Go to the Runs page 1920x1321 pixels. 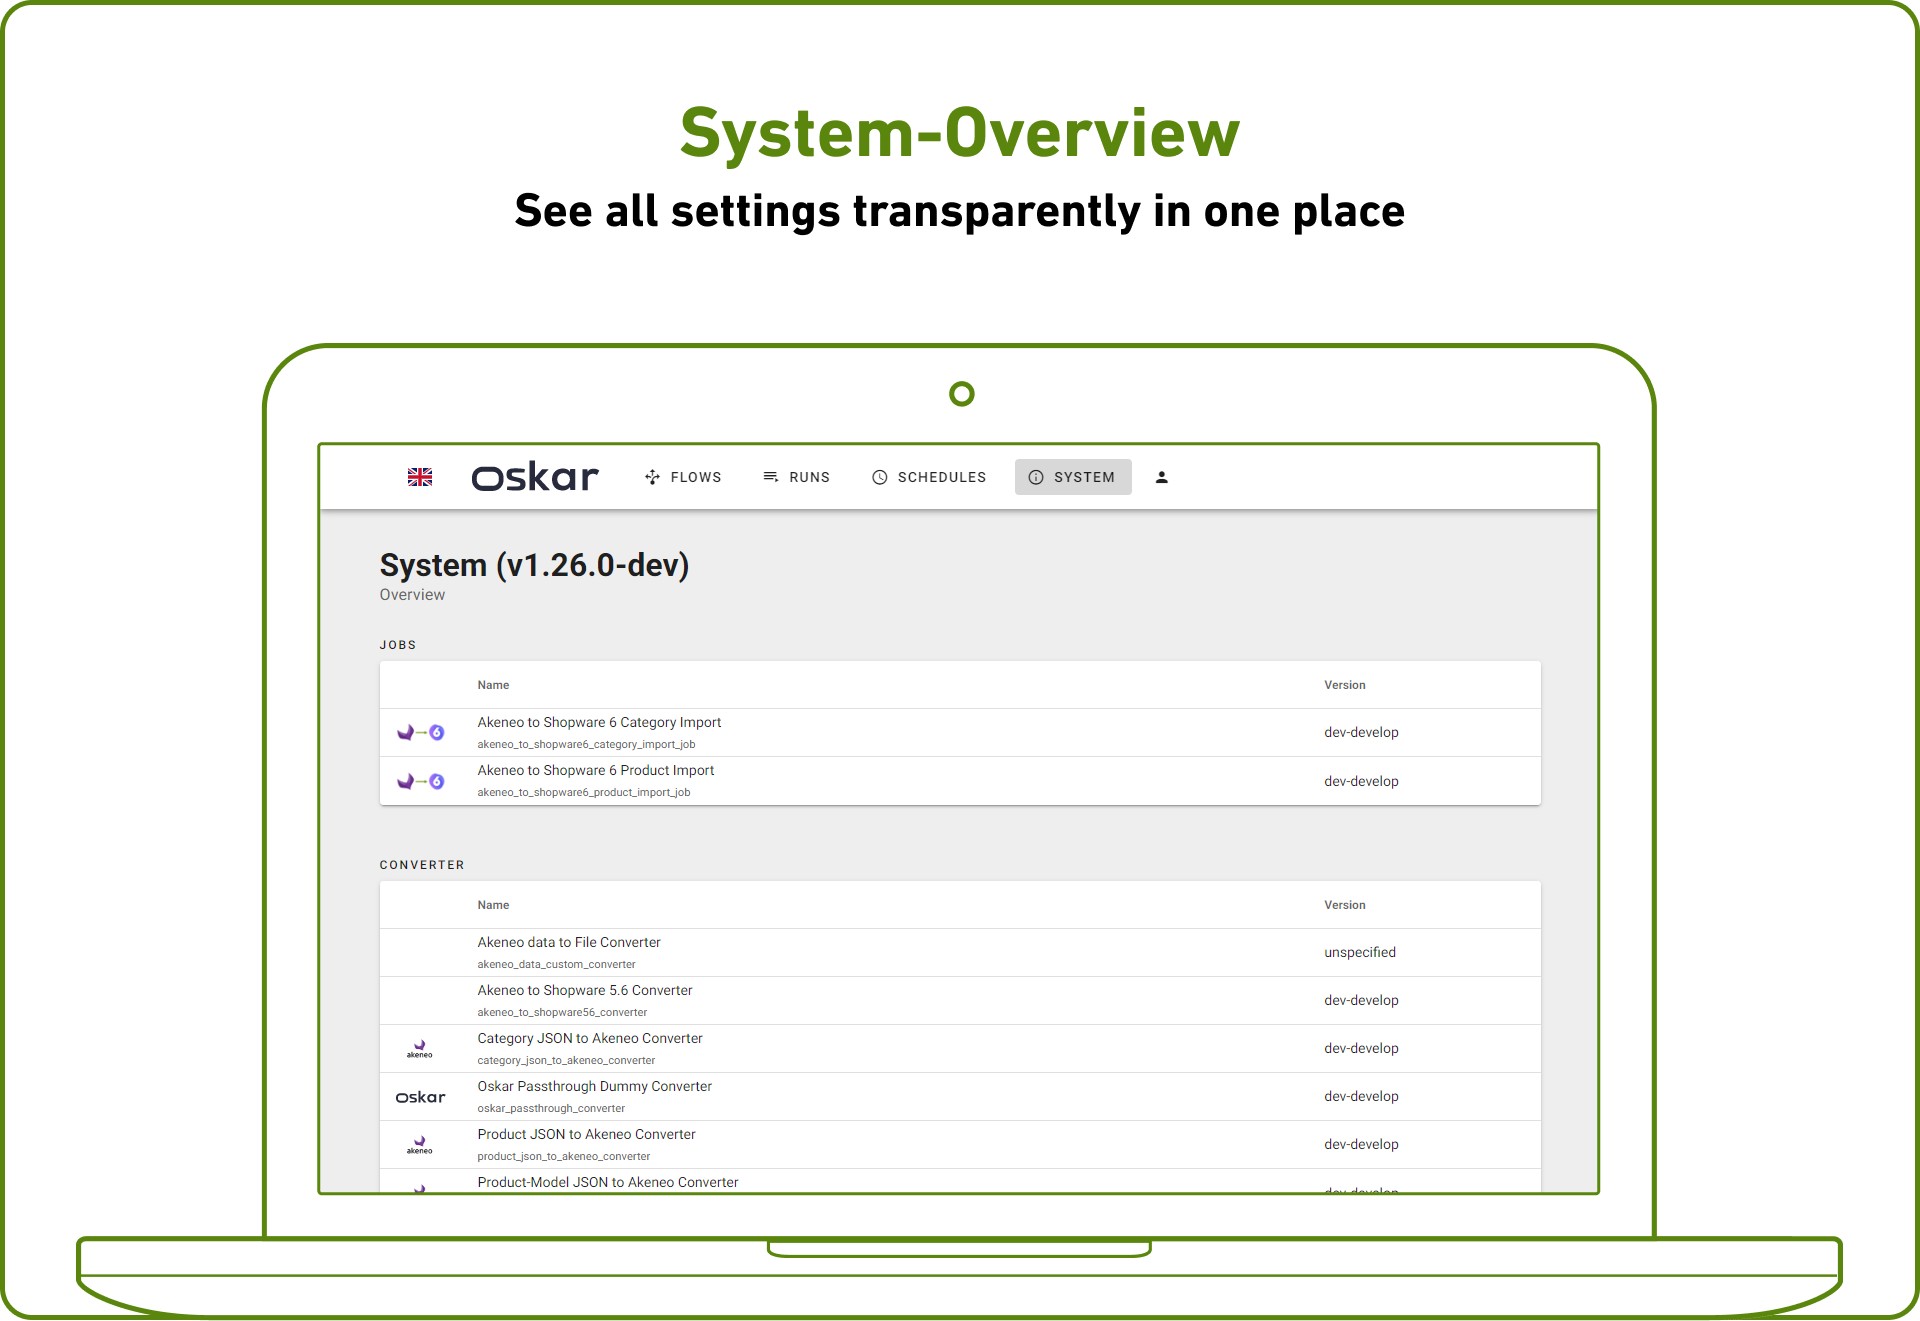(796, 477)
